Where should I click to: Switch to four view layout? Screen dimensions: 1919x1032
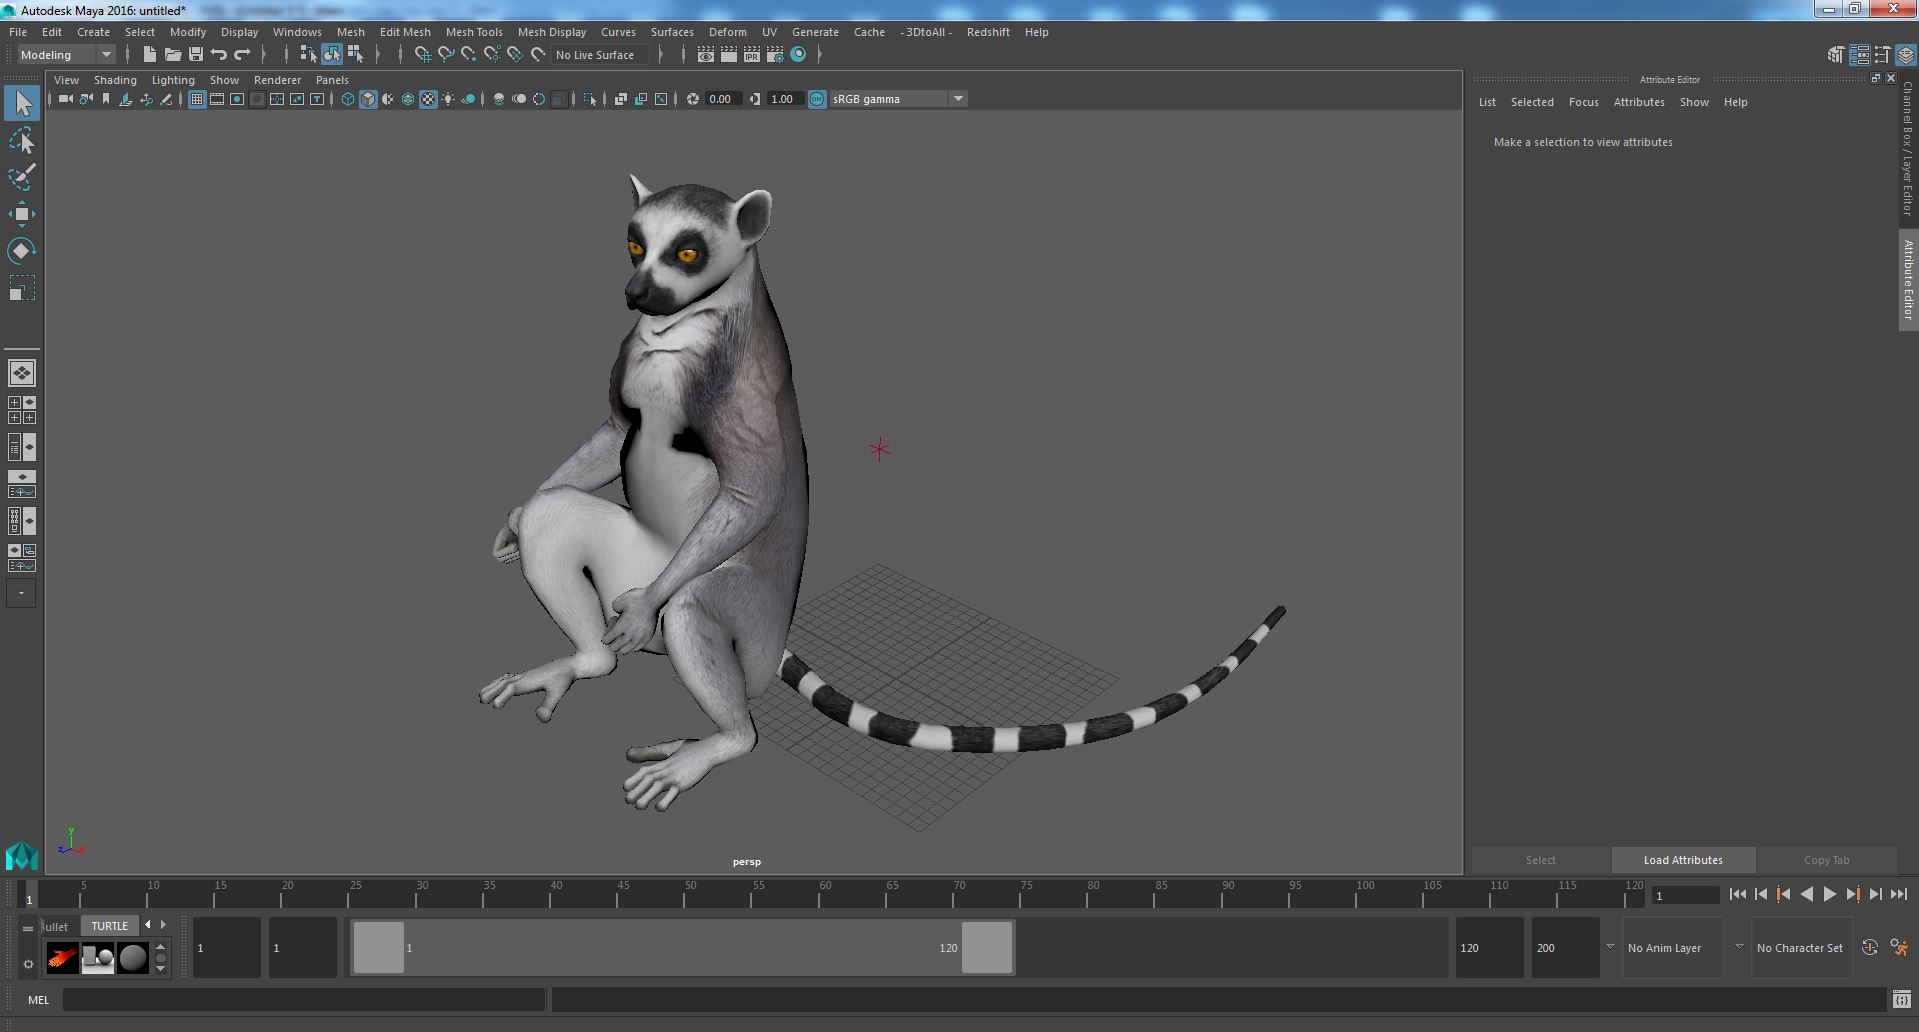[x=22, y=410]
